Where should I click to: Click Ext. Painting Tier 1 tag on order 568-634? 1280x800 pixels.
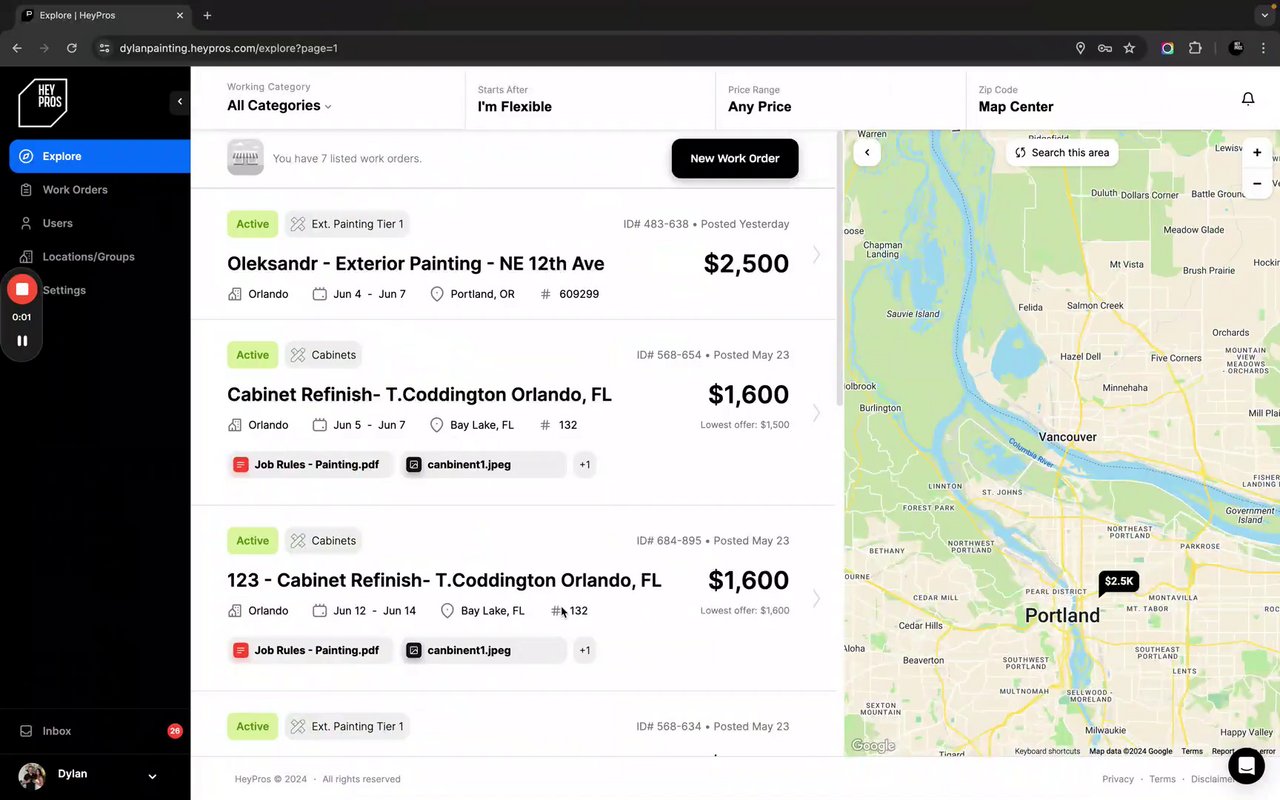click(347, 727)
